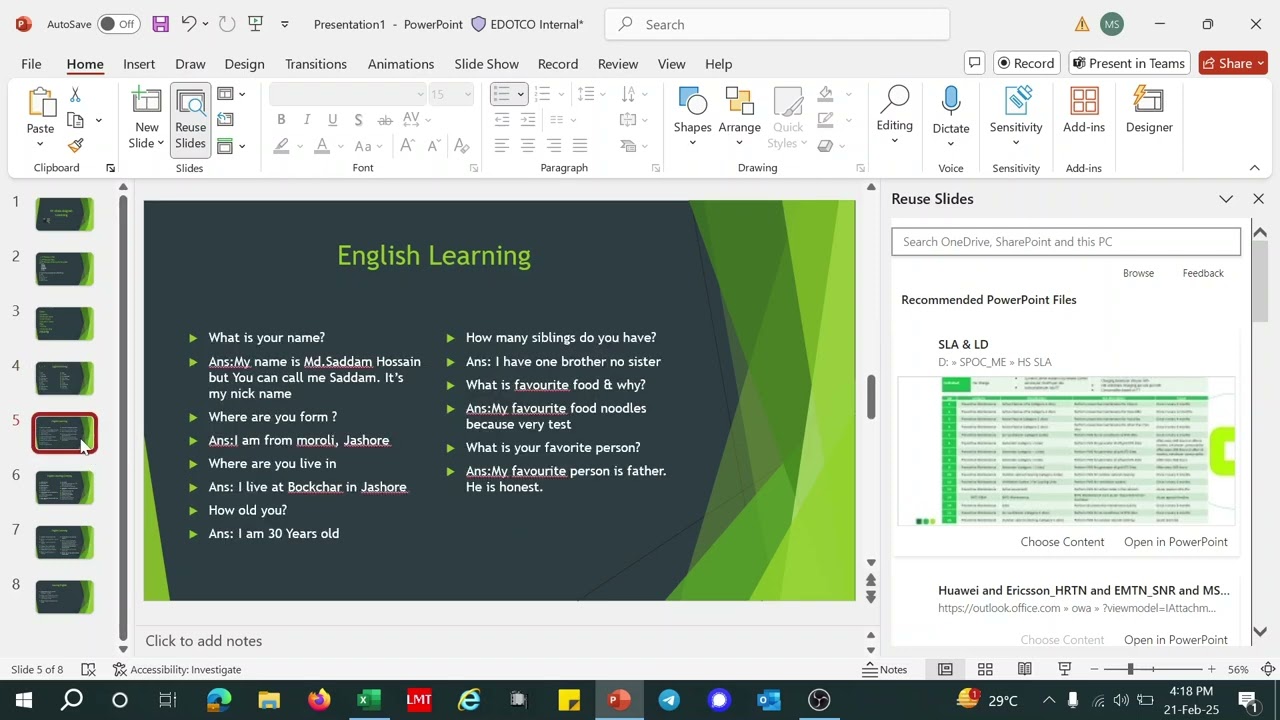Fit slide to current window icon
This screenshot has width=1280, height=720.
point(1268,669)
